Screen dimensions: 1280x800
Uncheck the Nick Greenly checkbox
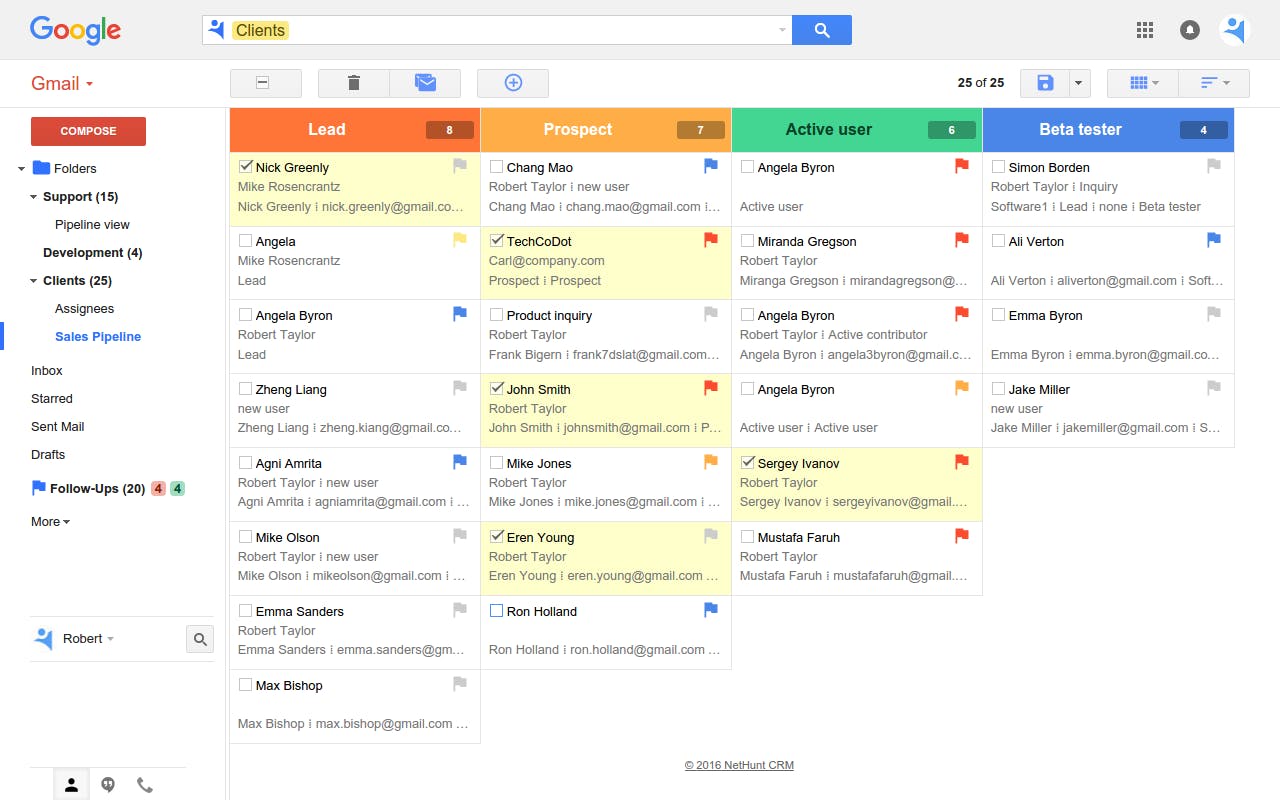click(x=246, y=166)
